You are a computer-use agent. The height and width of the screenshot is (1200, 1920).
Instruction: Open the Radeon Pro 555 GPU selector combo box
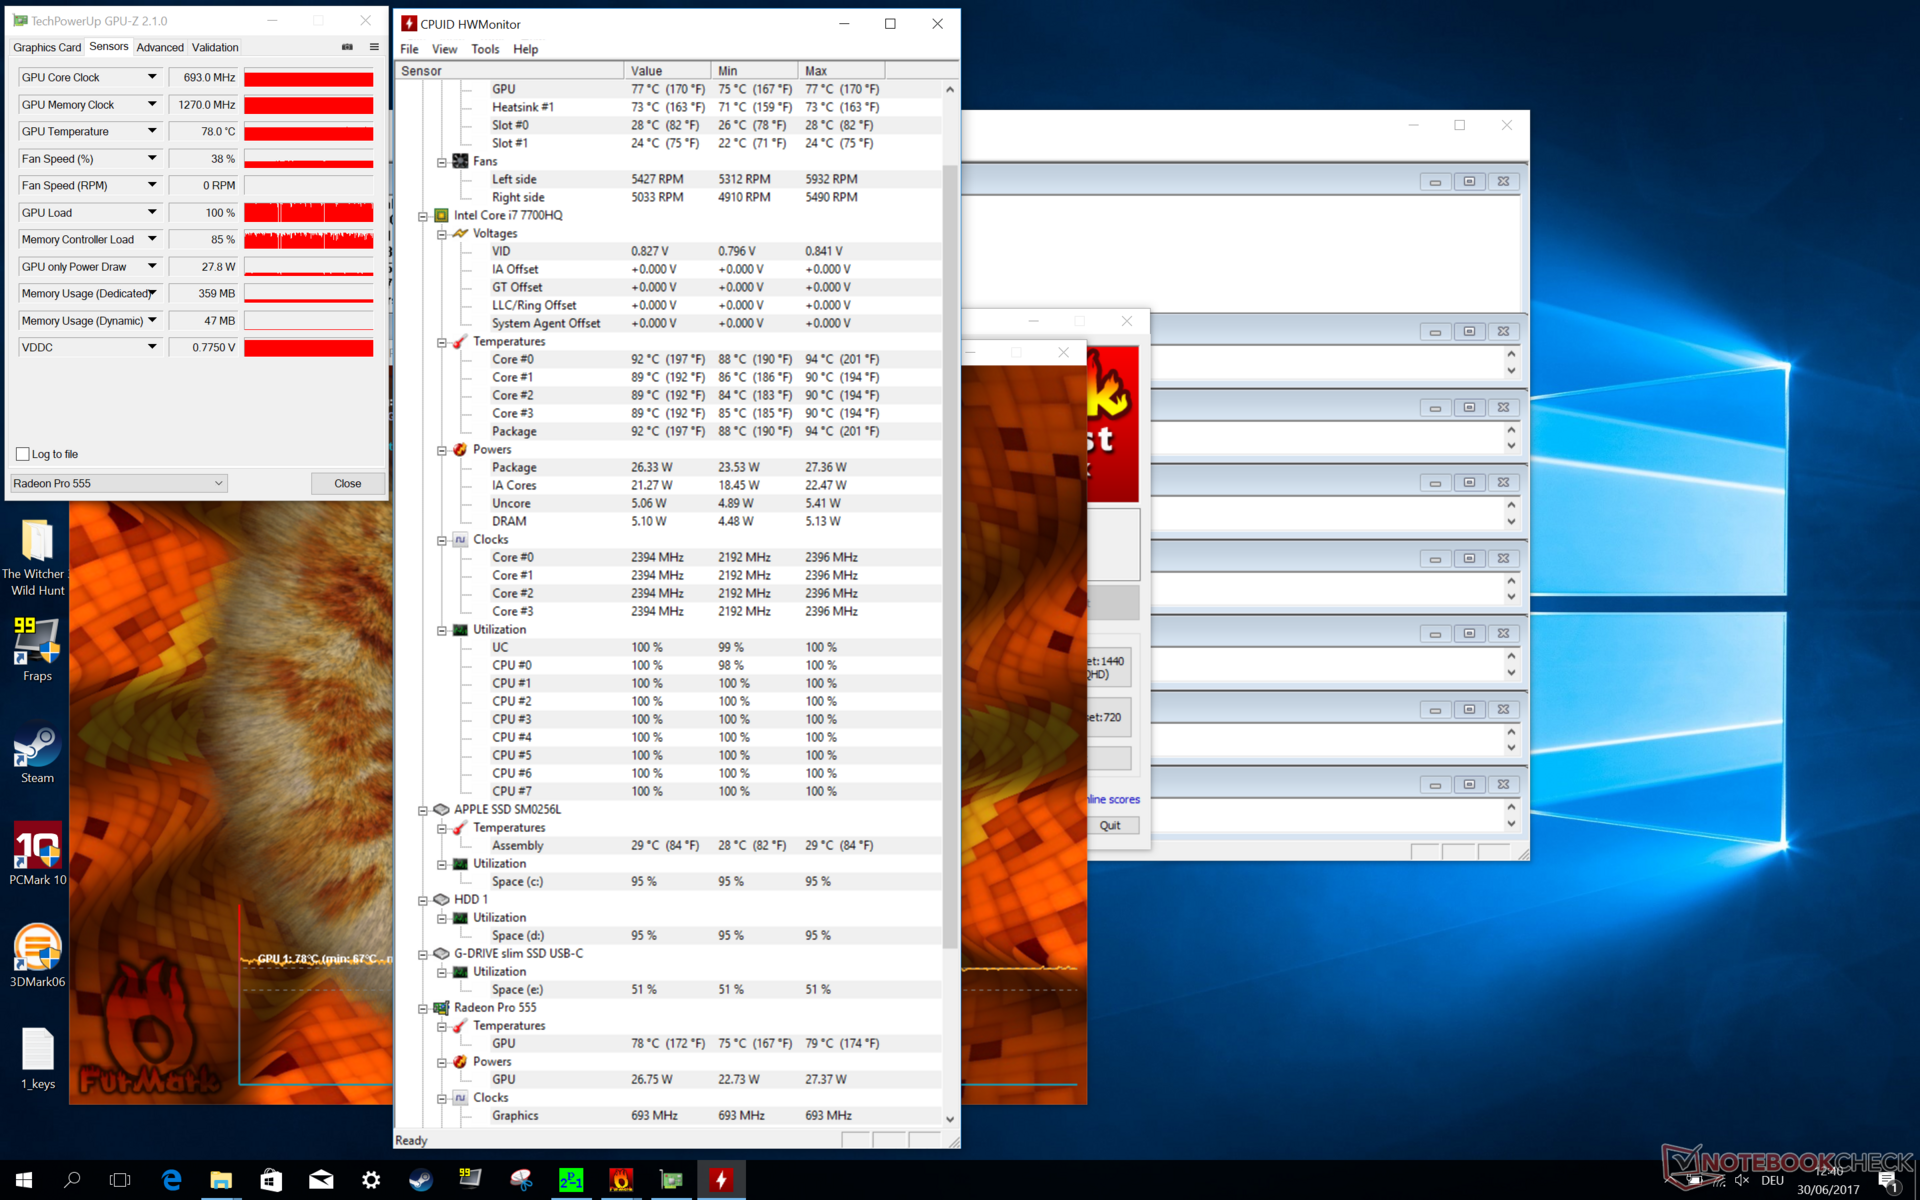118,483
